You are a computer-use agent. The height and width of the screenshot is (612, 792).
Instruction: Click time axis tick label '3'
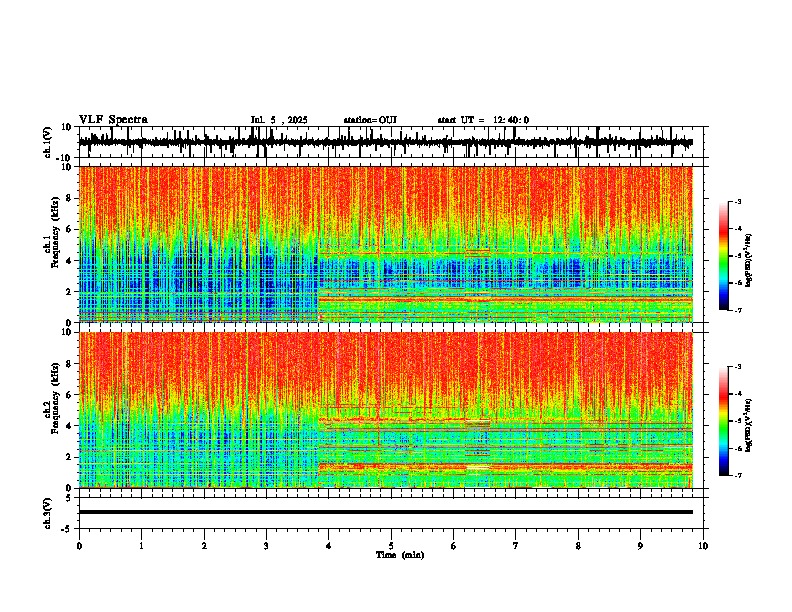coord(266,546)
